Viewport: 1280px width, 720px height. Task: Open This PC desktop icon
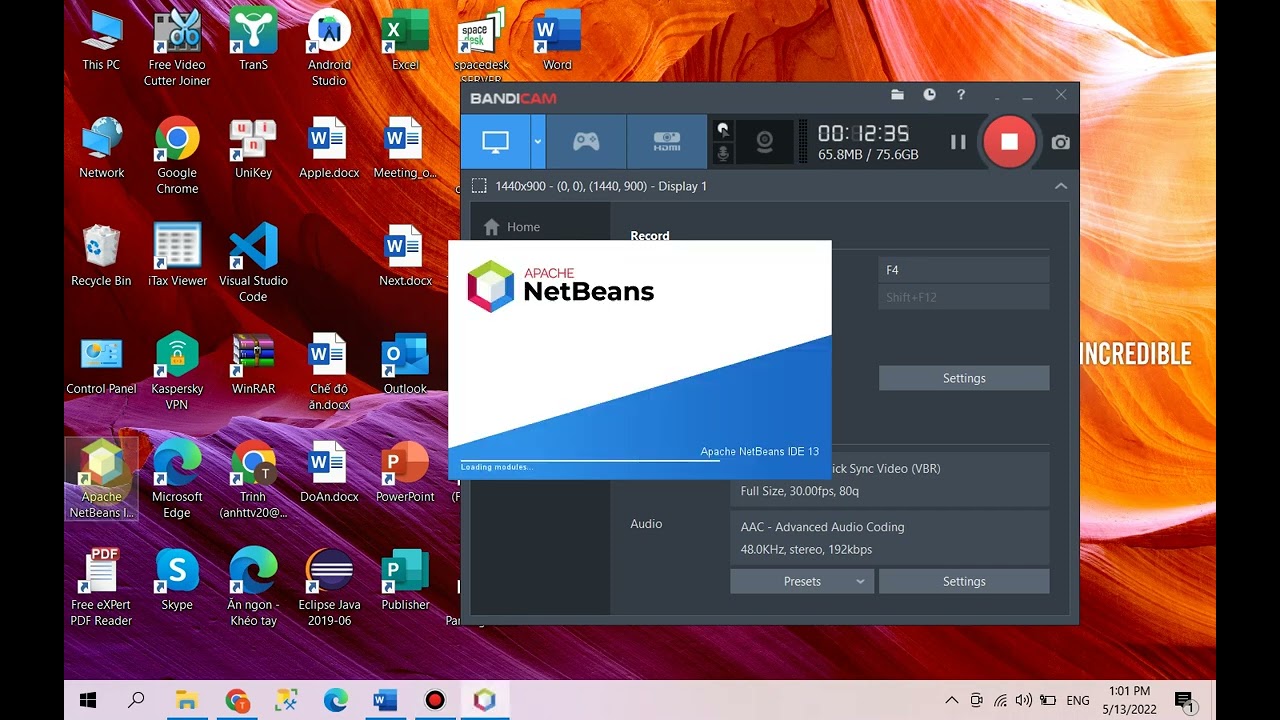(101, 41)
